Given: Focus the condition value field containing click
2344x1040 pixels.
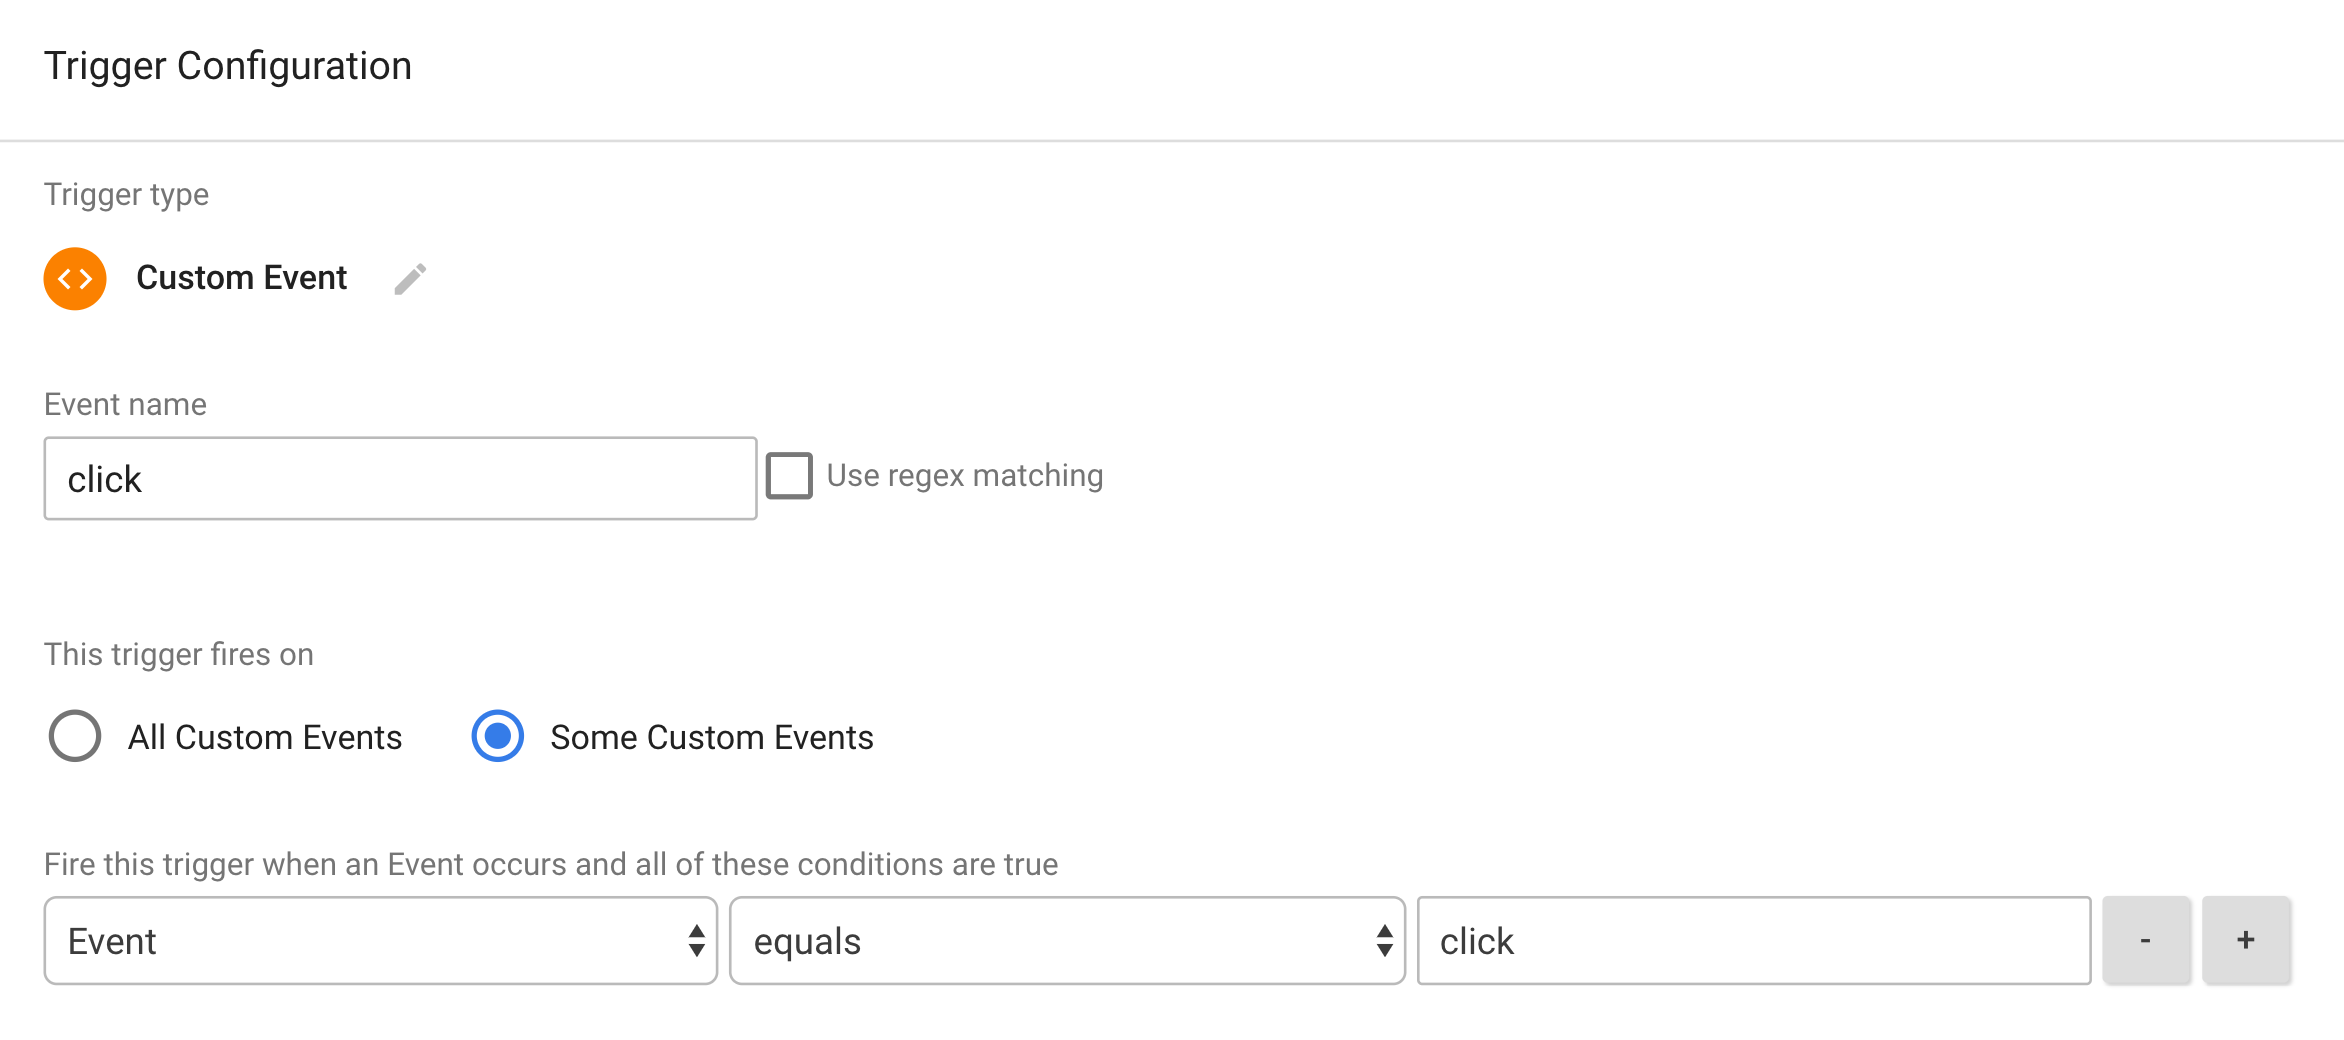Looking at the screenshot, I should point(1754,941).
